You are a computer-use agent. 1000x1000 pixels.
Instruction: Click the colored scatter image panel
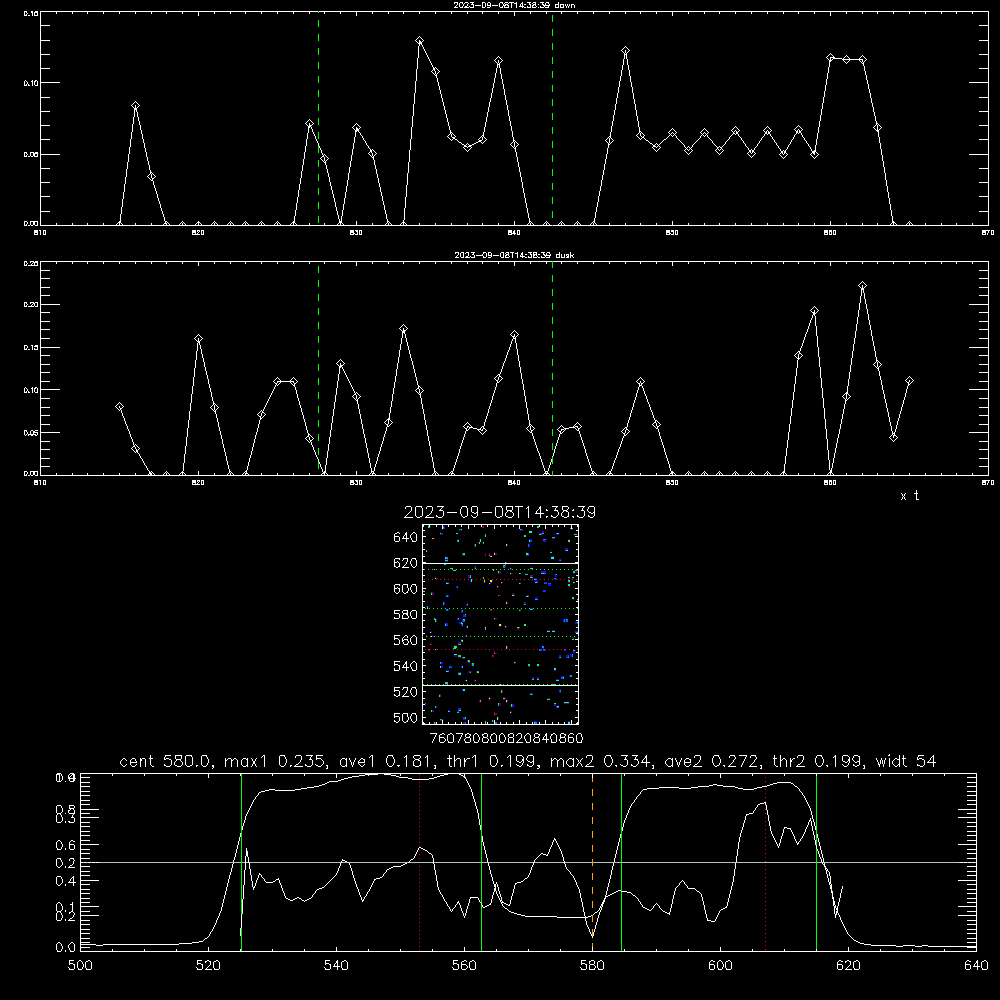pos(500,624)
